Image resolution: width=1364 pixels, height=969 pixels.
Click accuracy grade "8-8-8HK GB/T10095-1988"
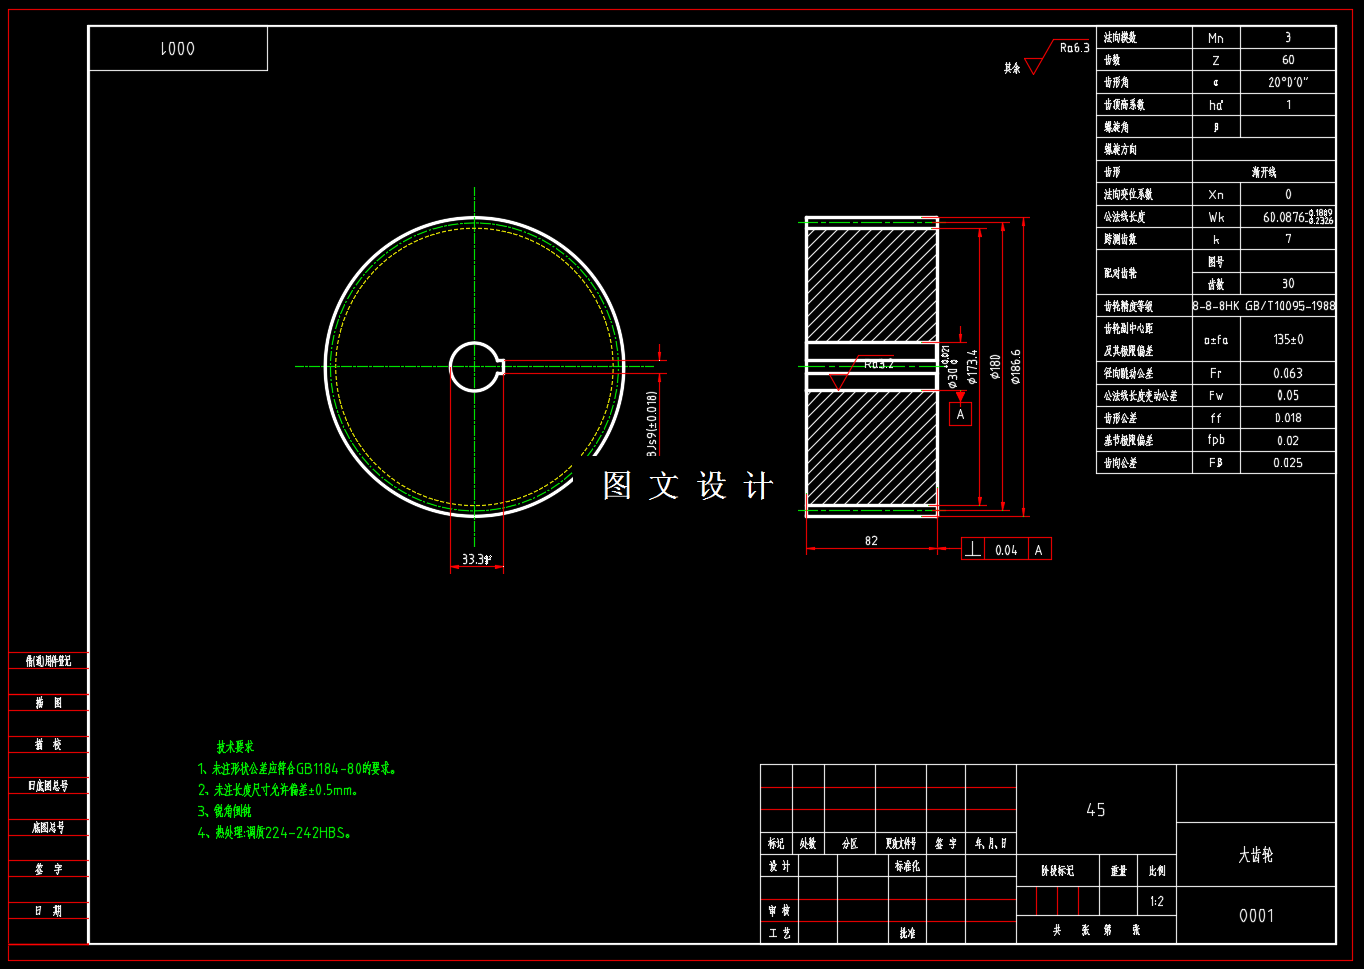click(1264, 306)
